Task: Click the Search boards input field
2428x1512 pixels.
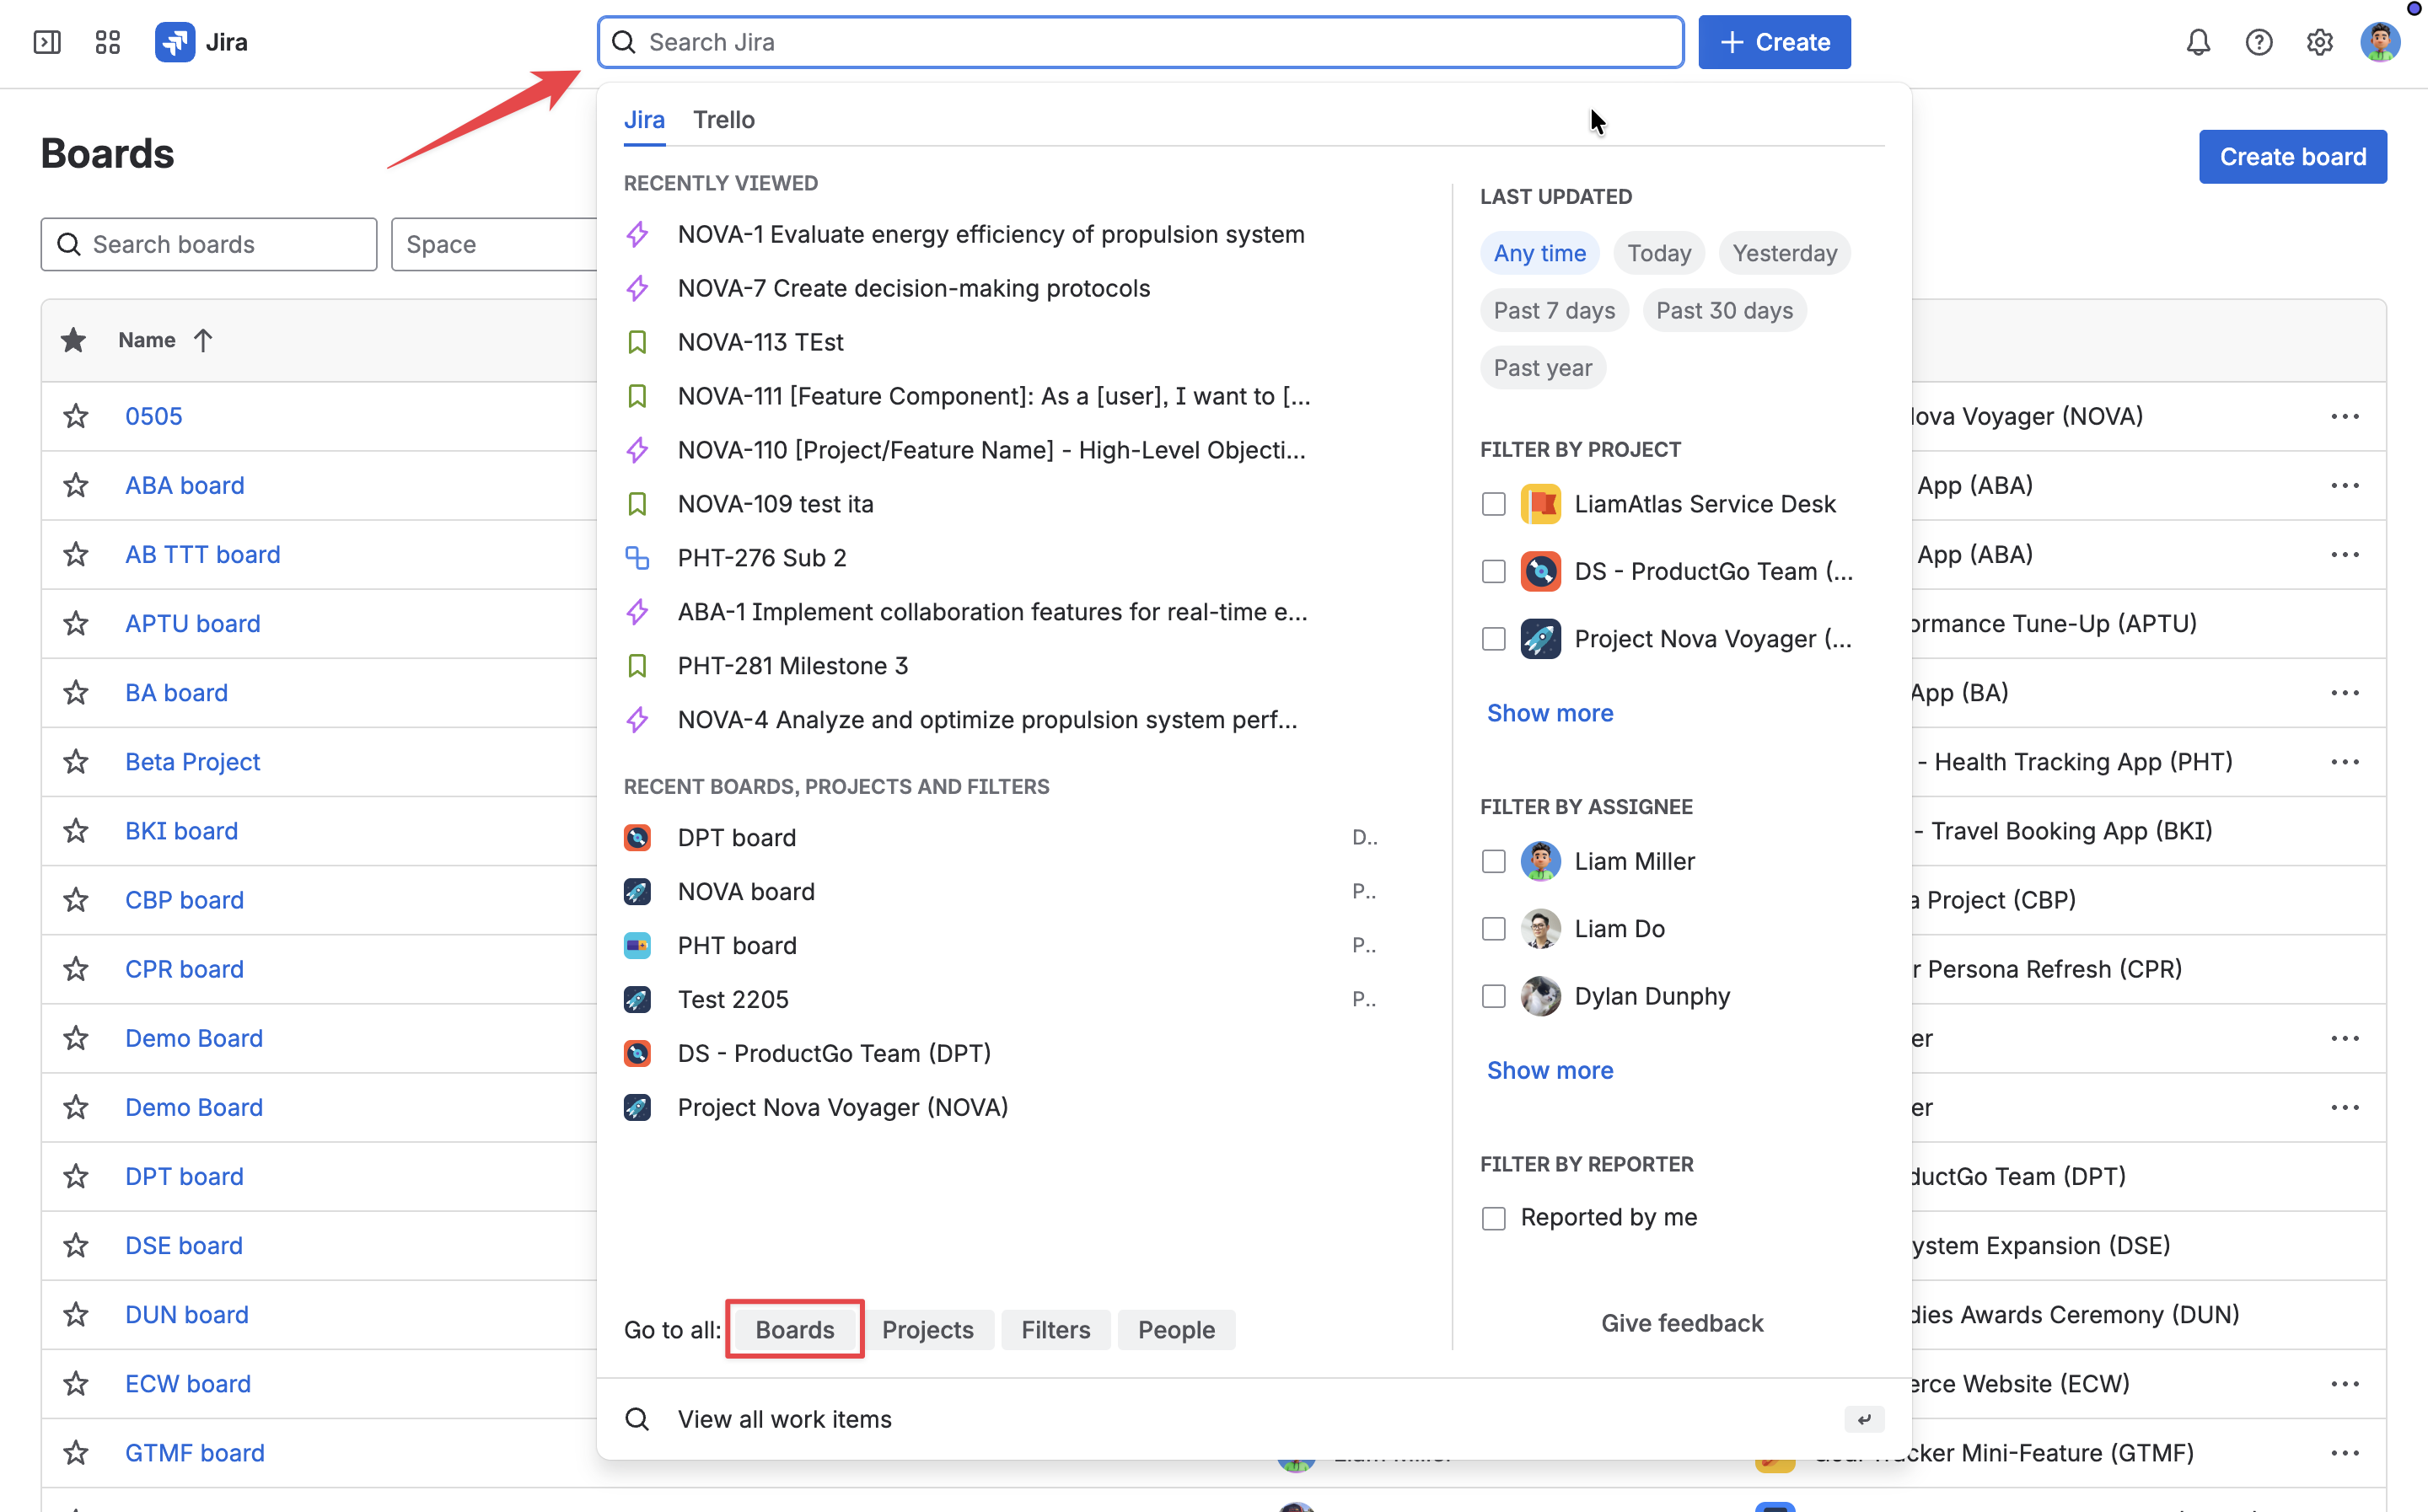Action: (x=208, y=244)
